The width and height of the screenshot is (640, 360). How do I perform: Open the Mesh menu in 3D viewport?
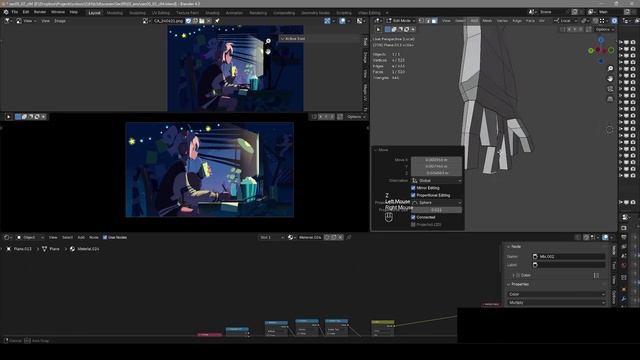coord(487,20)
